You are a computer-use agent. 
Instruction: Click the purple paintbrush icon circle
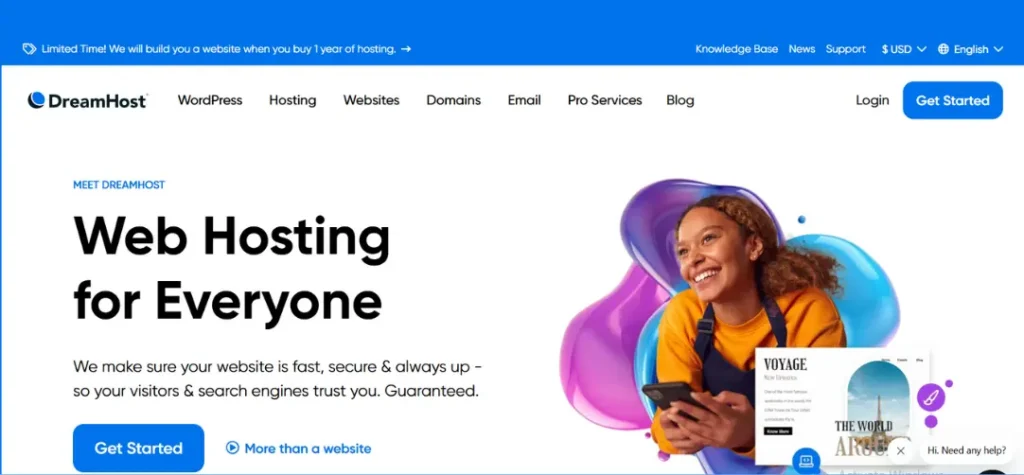(931, 397)
